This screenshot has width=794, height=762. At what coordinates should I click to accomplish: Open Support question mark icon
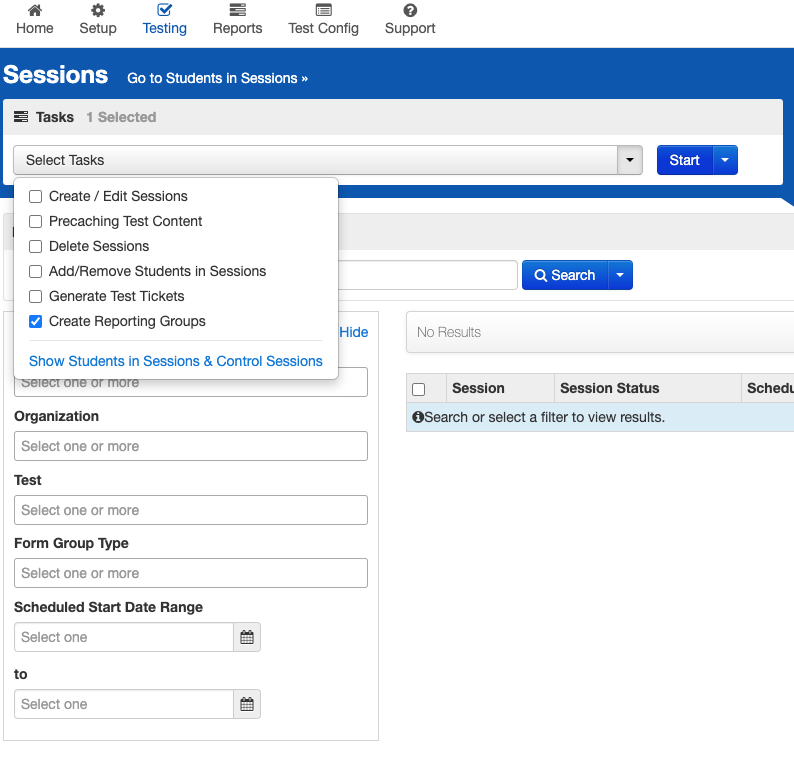point(410,10)
